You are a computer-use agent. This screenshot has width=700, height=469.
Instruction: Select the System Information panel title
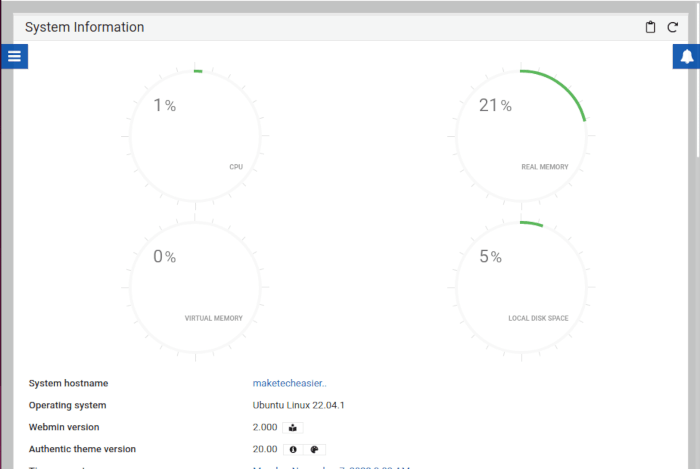point(84,27)
